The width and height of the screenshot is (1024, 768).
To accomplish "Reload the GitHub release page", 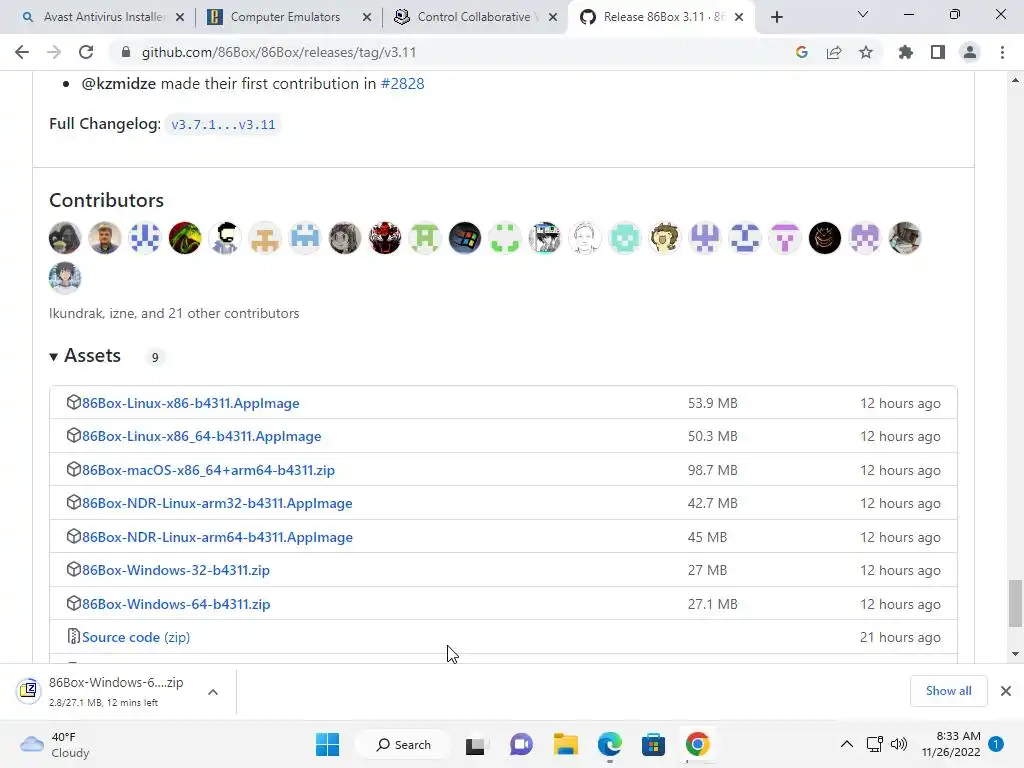I will [x=86, y=52].
